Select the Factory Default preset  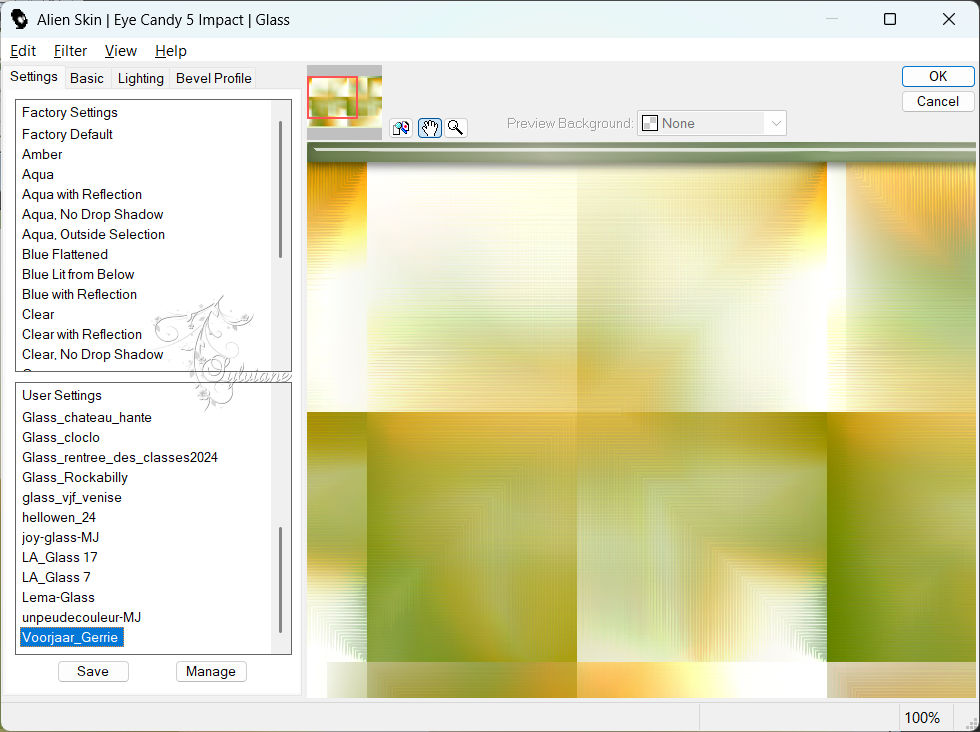[67, 134]
